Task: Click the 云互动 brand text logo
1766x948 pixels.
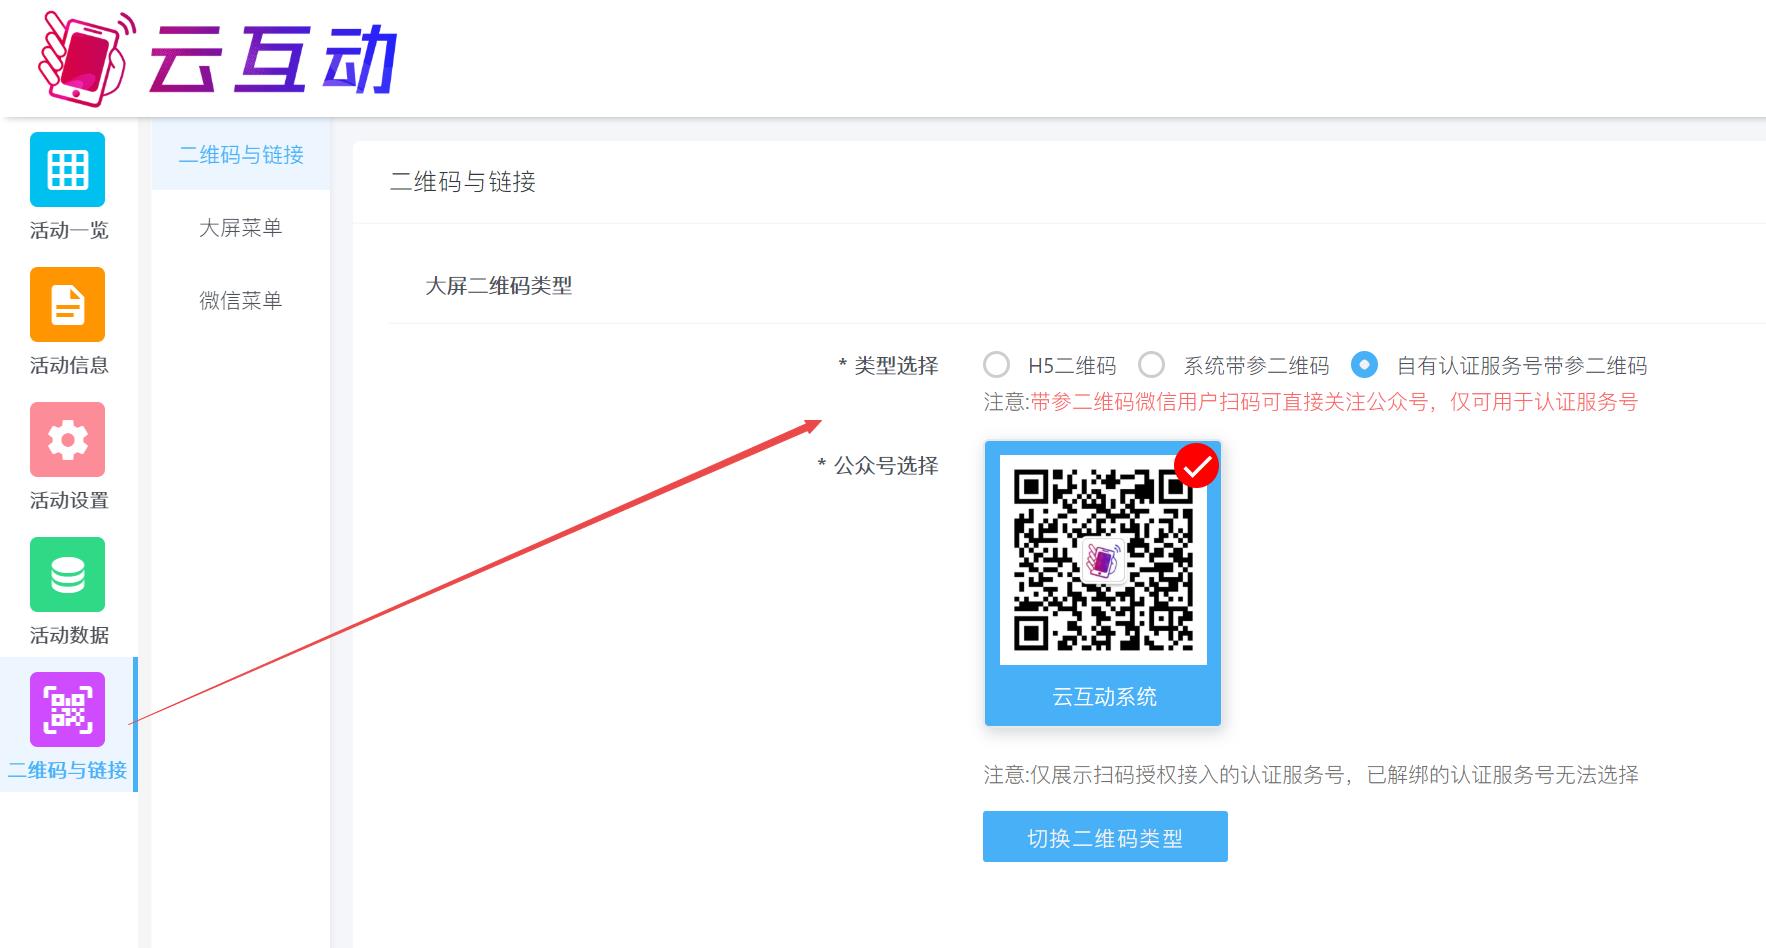Action: pyautogui.click(x=273, y=60)
